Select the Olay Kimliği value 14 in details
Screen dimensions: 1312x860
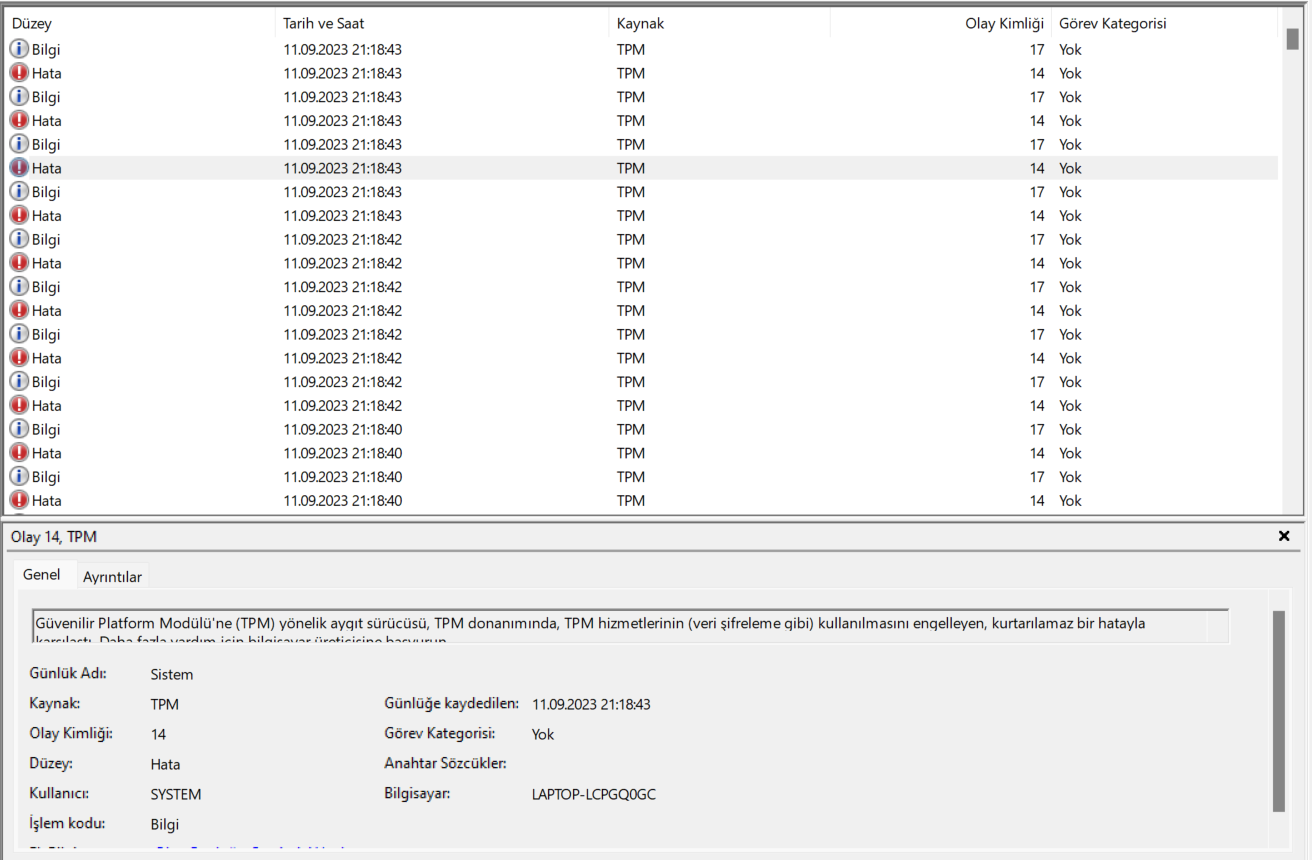pyautogui.click(x=159, y=735)
